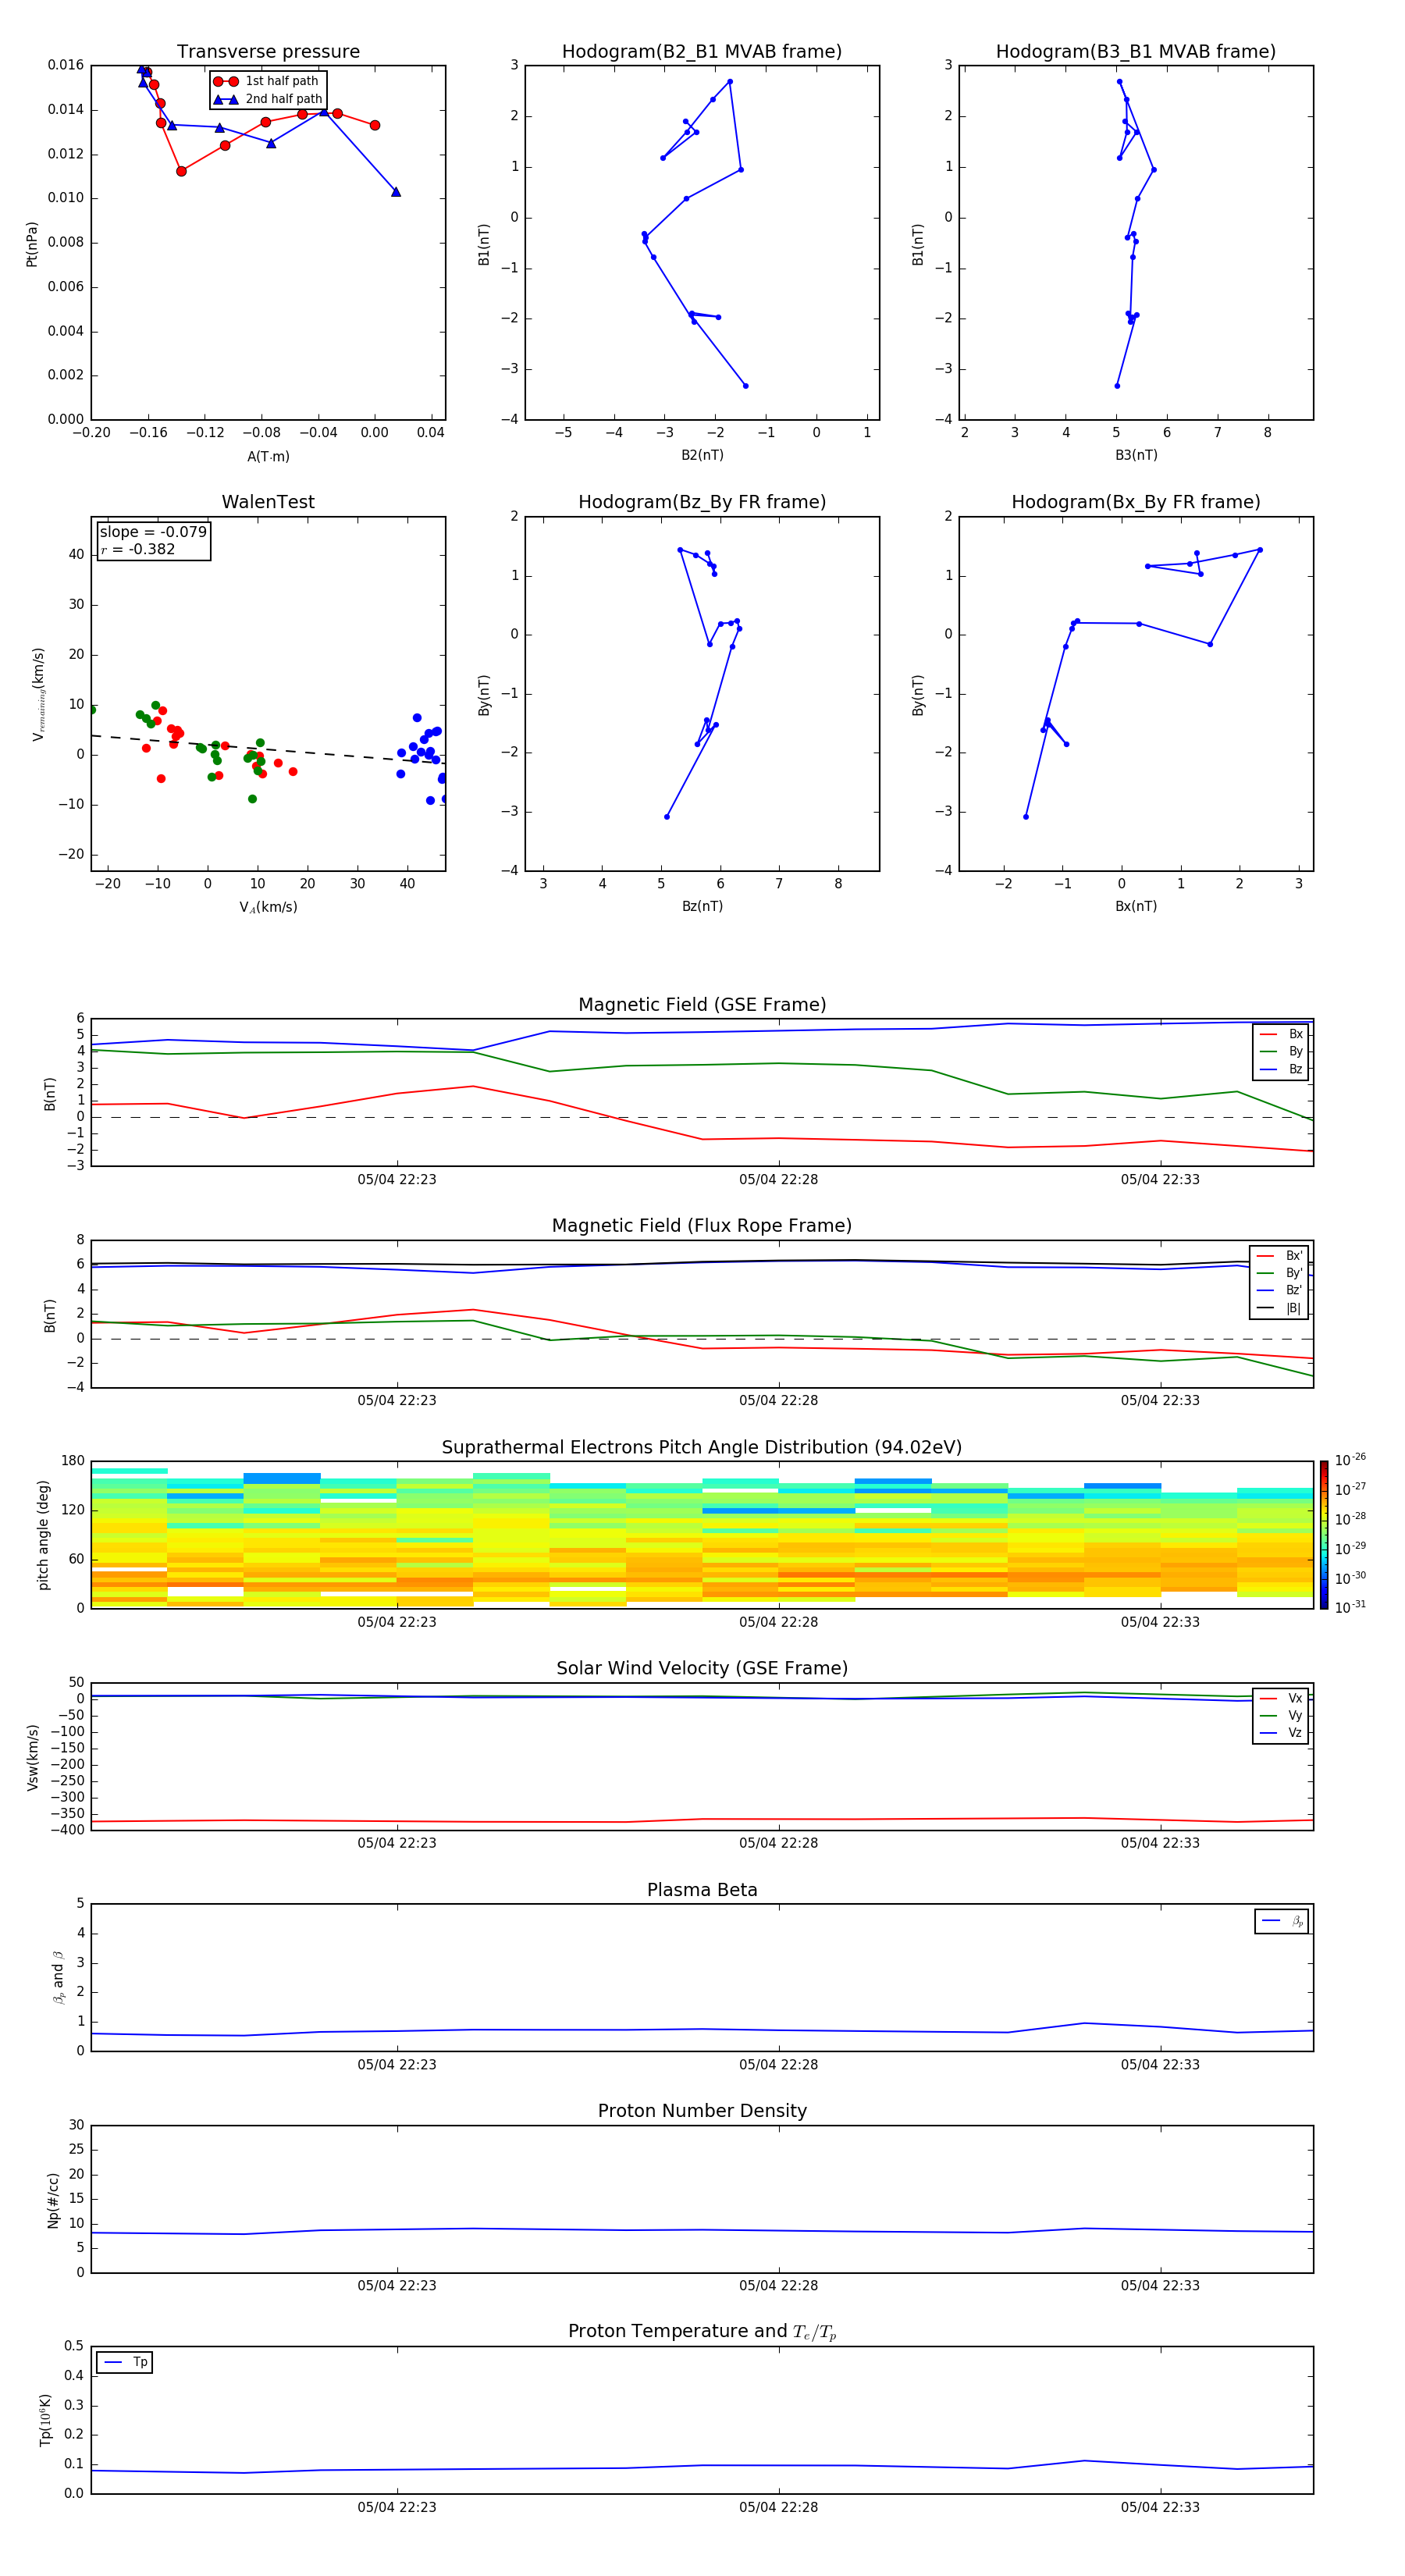Click the "Transverse pressure" plot title
Image resolution: width=1405 pixels, height=2576 pixels.
268,52
